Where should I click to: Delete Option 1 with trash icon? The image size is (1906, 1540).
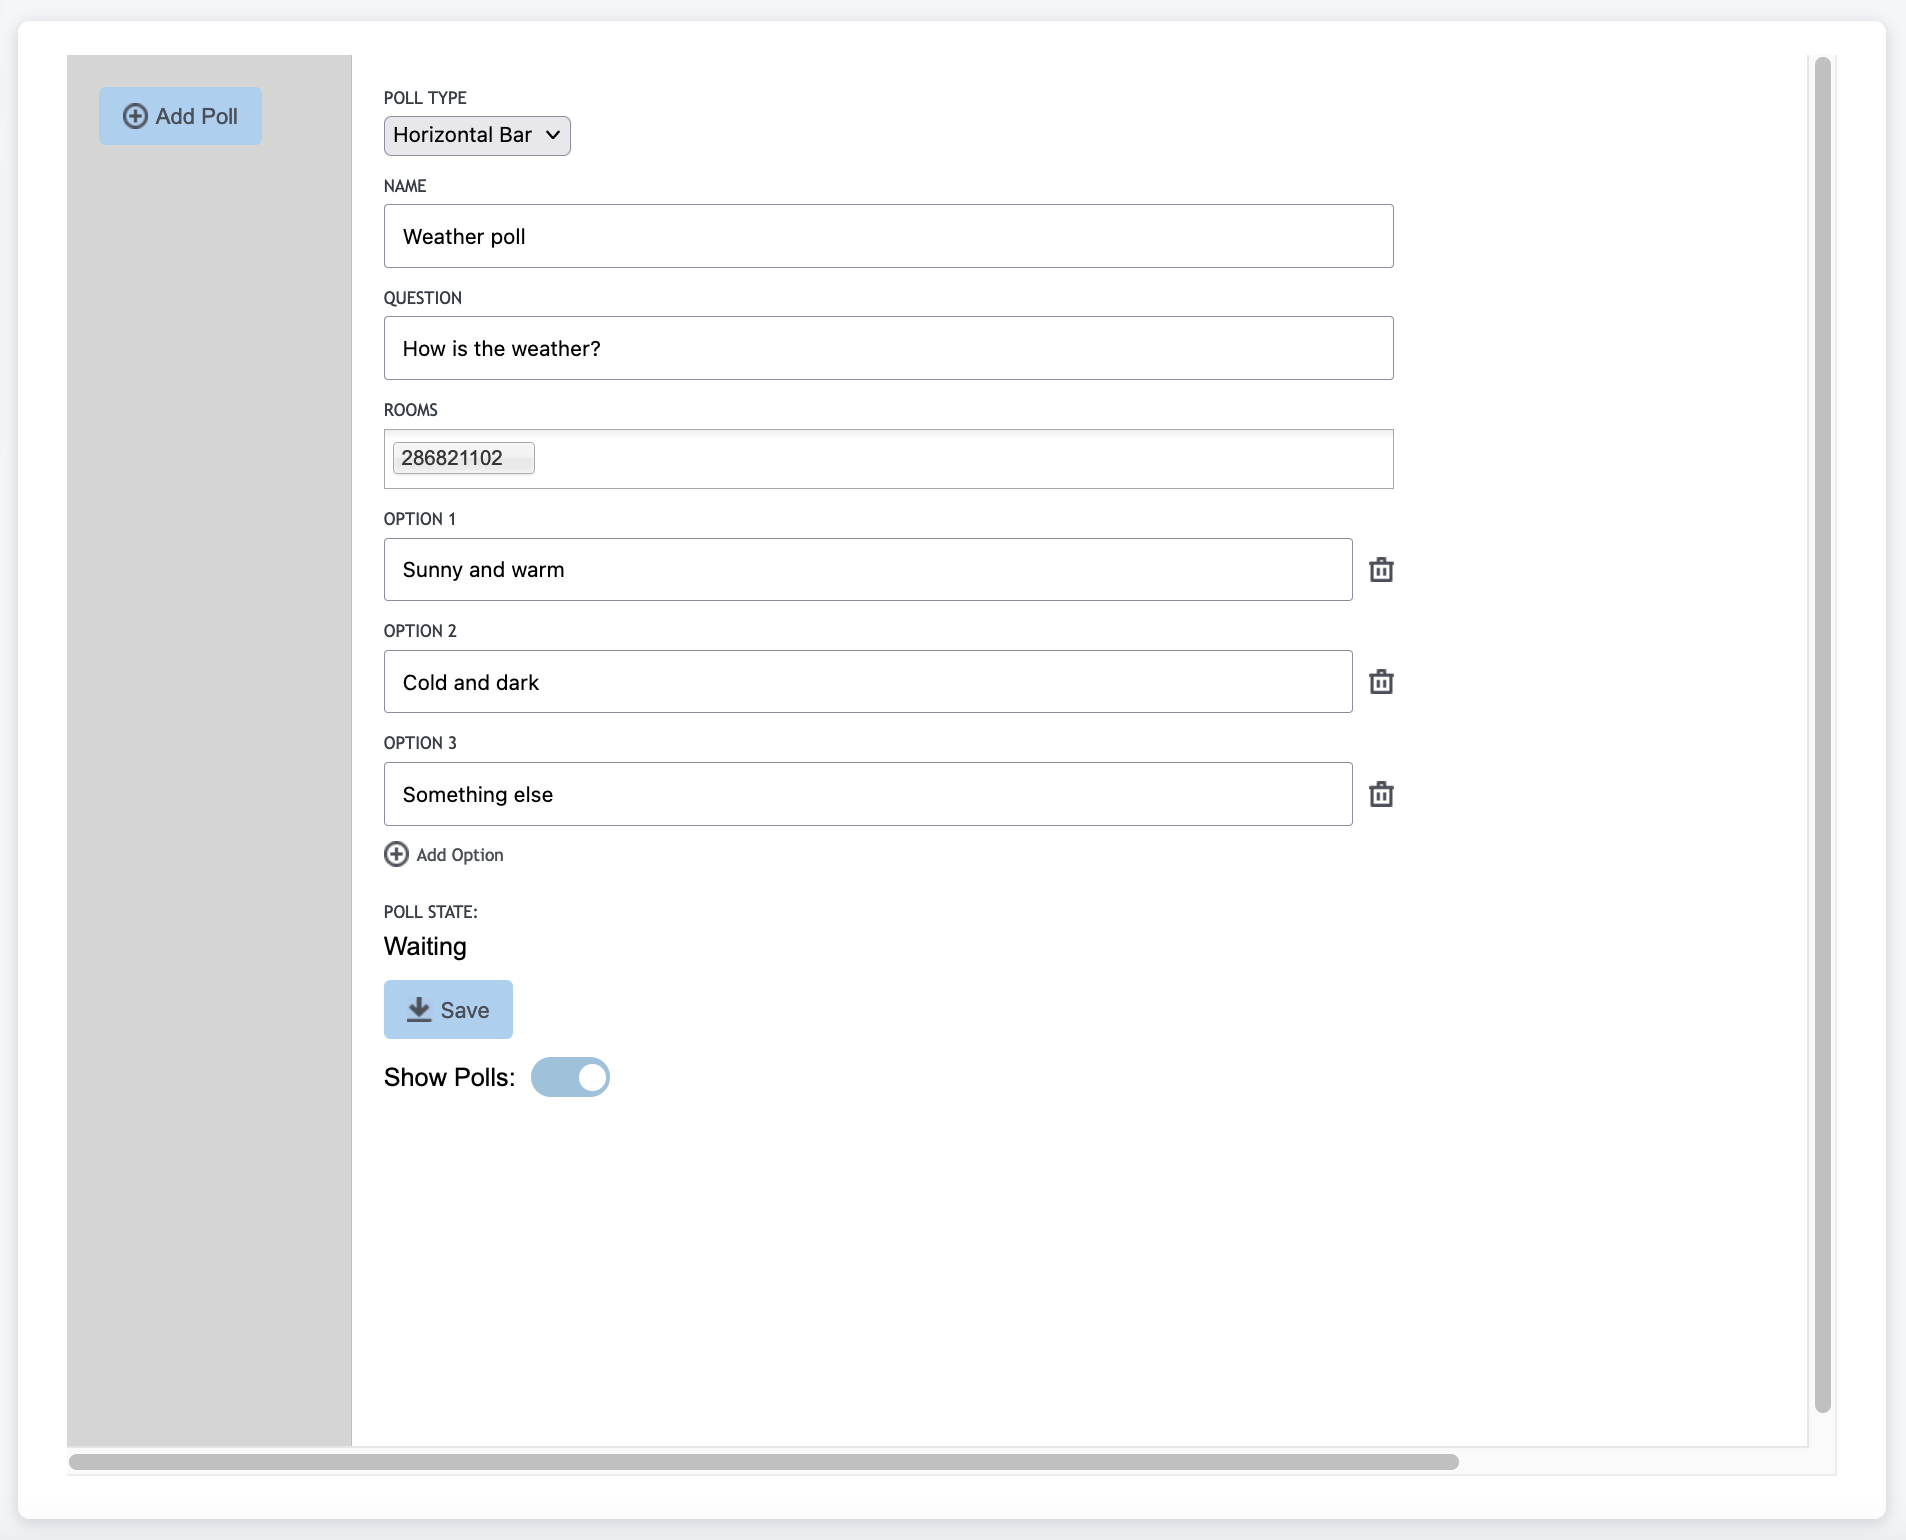click(x=1381, y=570)
